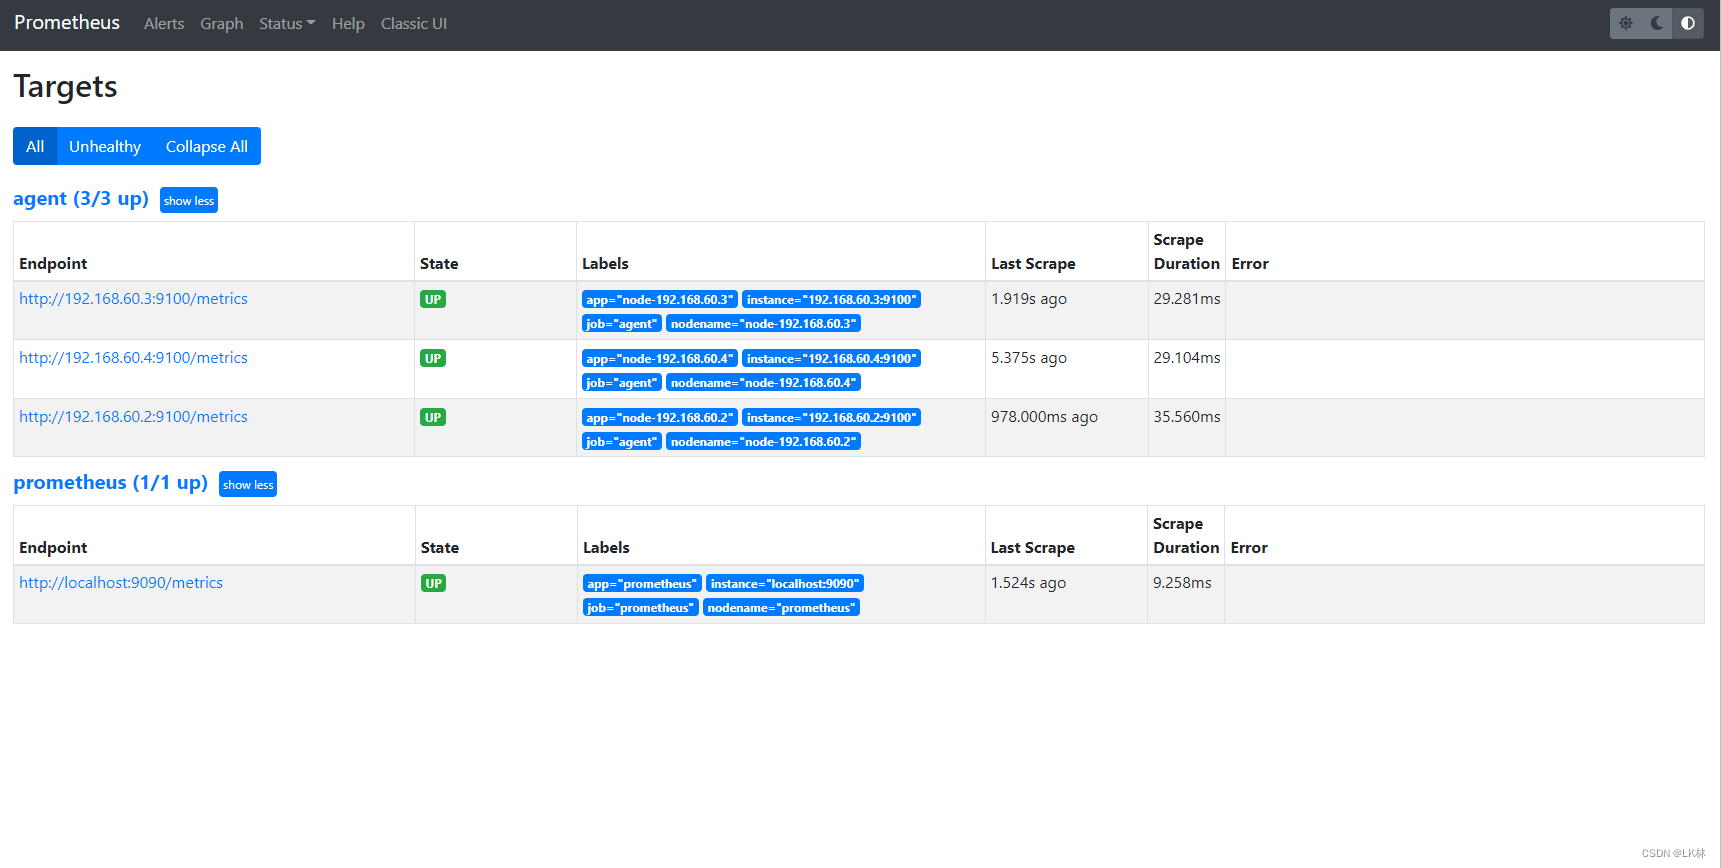
Task: Open endpoint http://192.168.60.2:9100/metrics
Action: [134, 416]
